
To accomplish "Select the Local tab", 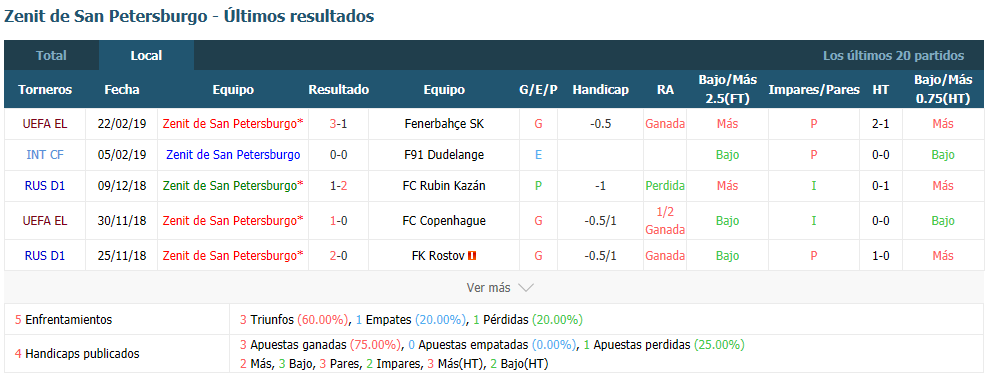I will pyautogui.click(x=146, y=55).
